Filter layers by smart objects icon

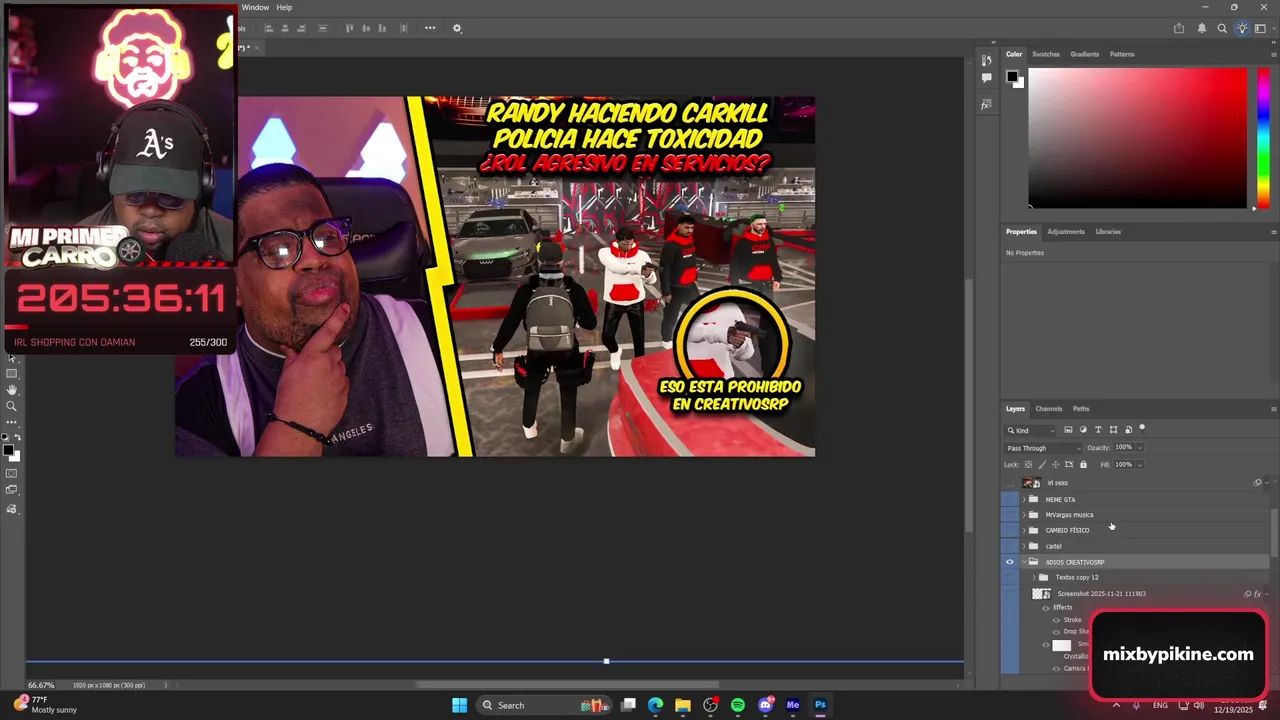coord(1128,430)
